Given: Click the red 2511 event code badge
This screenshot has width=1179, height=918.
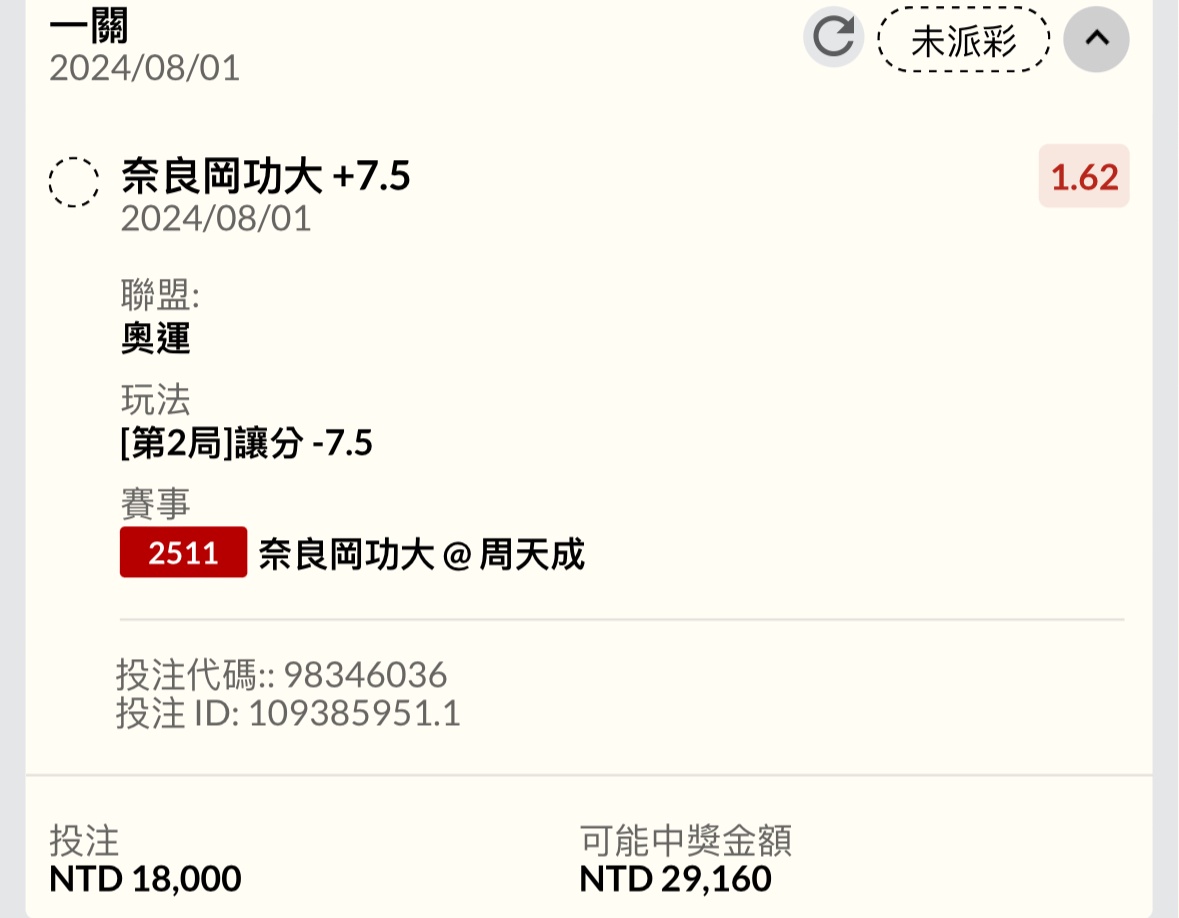Looking at the screenshot, I should (x=183, y=552).
